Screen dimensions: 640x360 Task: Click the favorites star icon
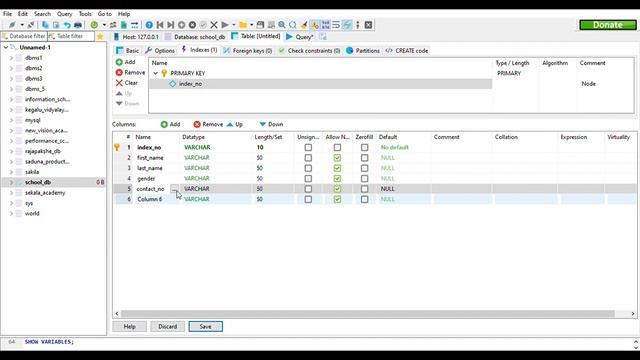pyautogui.click(x=100, y=36)
